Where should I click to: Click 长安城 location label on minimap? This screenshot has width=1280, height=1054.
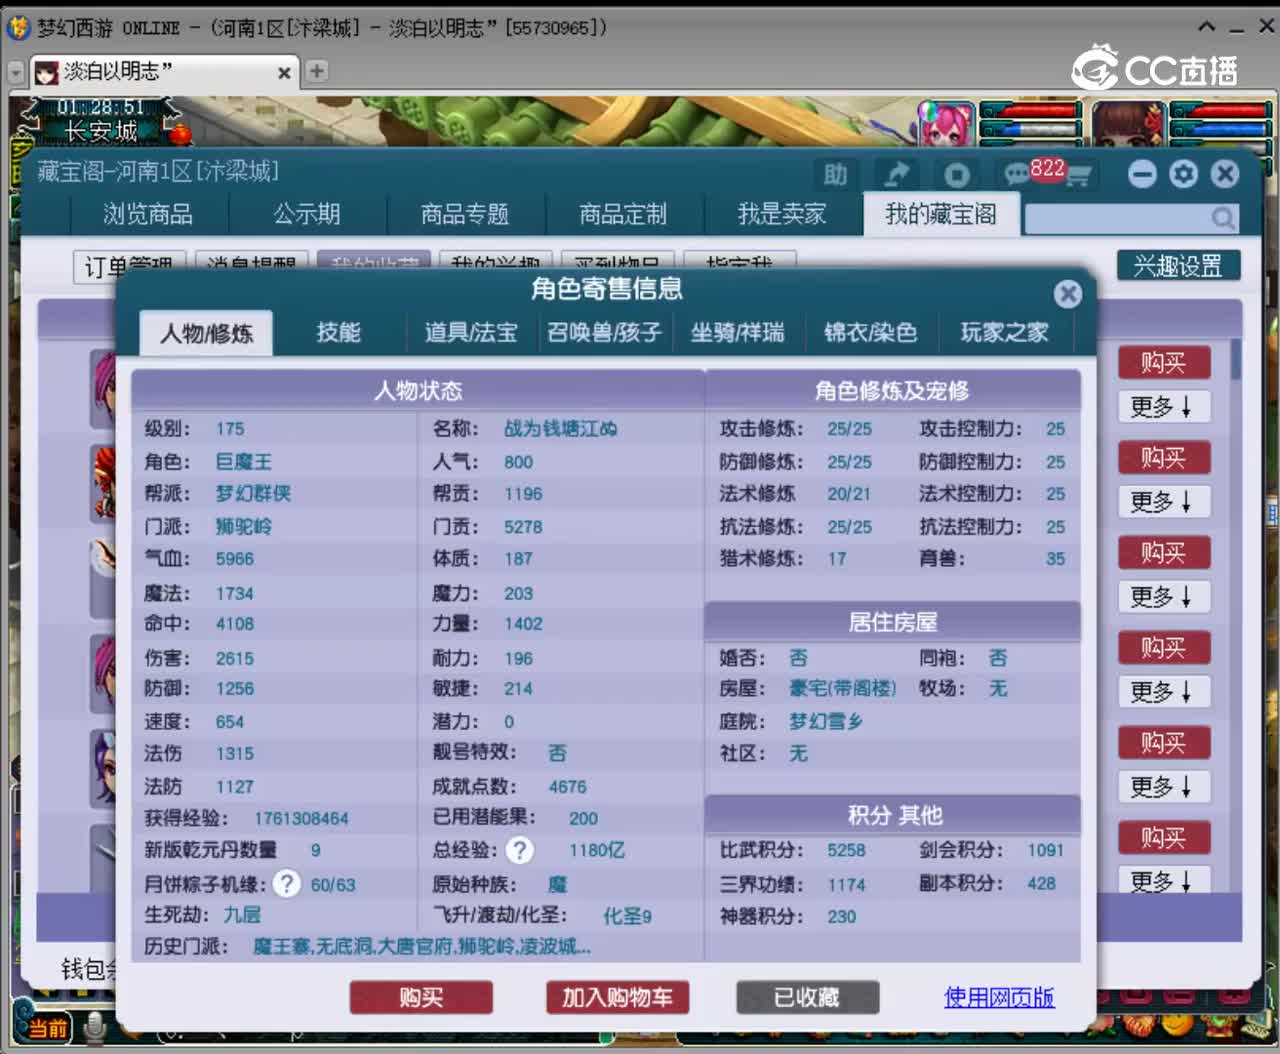[x=100, y=132]
